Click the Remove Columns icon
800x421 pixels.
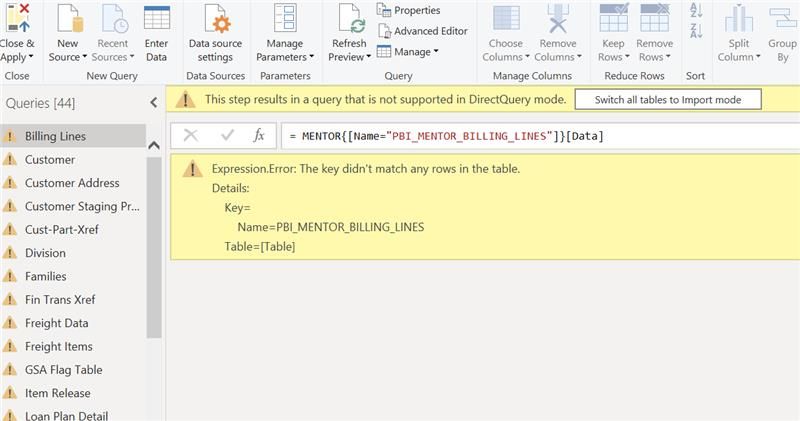point(558,18)
